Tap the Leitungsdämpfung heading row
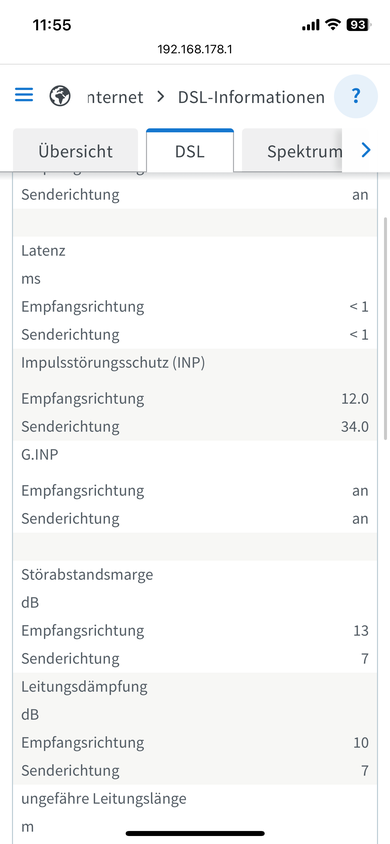The width and height of the screenshot is (390, 844). pyautogui.click(x=195, y=686)
